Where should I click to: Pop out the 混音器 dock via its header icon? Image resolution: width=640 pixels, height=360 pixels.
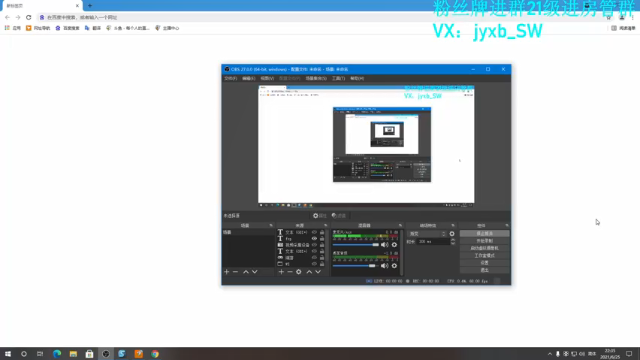point(400,225)
